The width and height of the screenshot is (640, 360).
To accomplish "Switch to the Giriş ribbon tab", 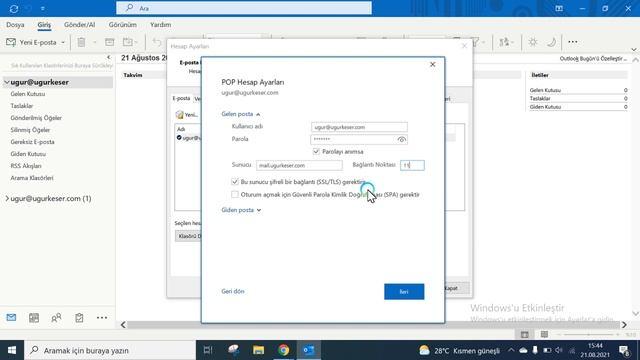I will (44, 25).
